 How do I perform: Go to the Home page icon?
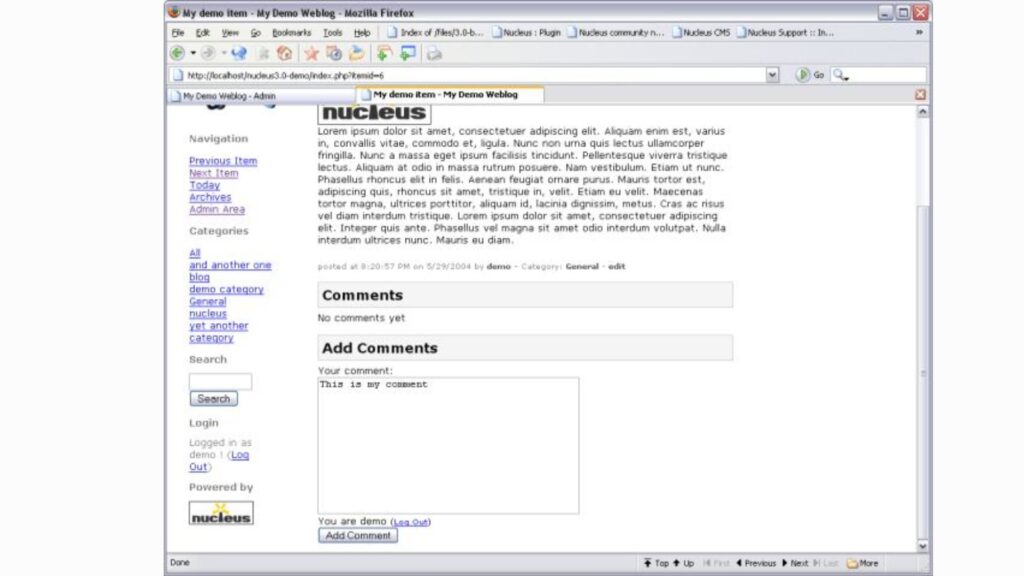pos(285,53)
